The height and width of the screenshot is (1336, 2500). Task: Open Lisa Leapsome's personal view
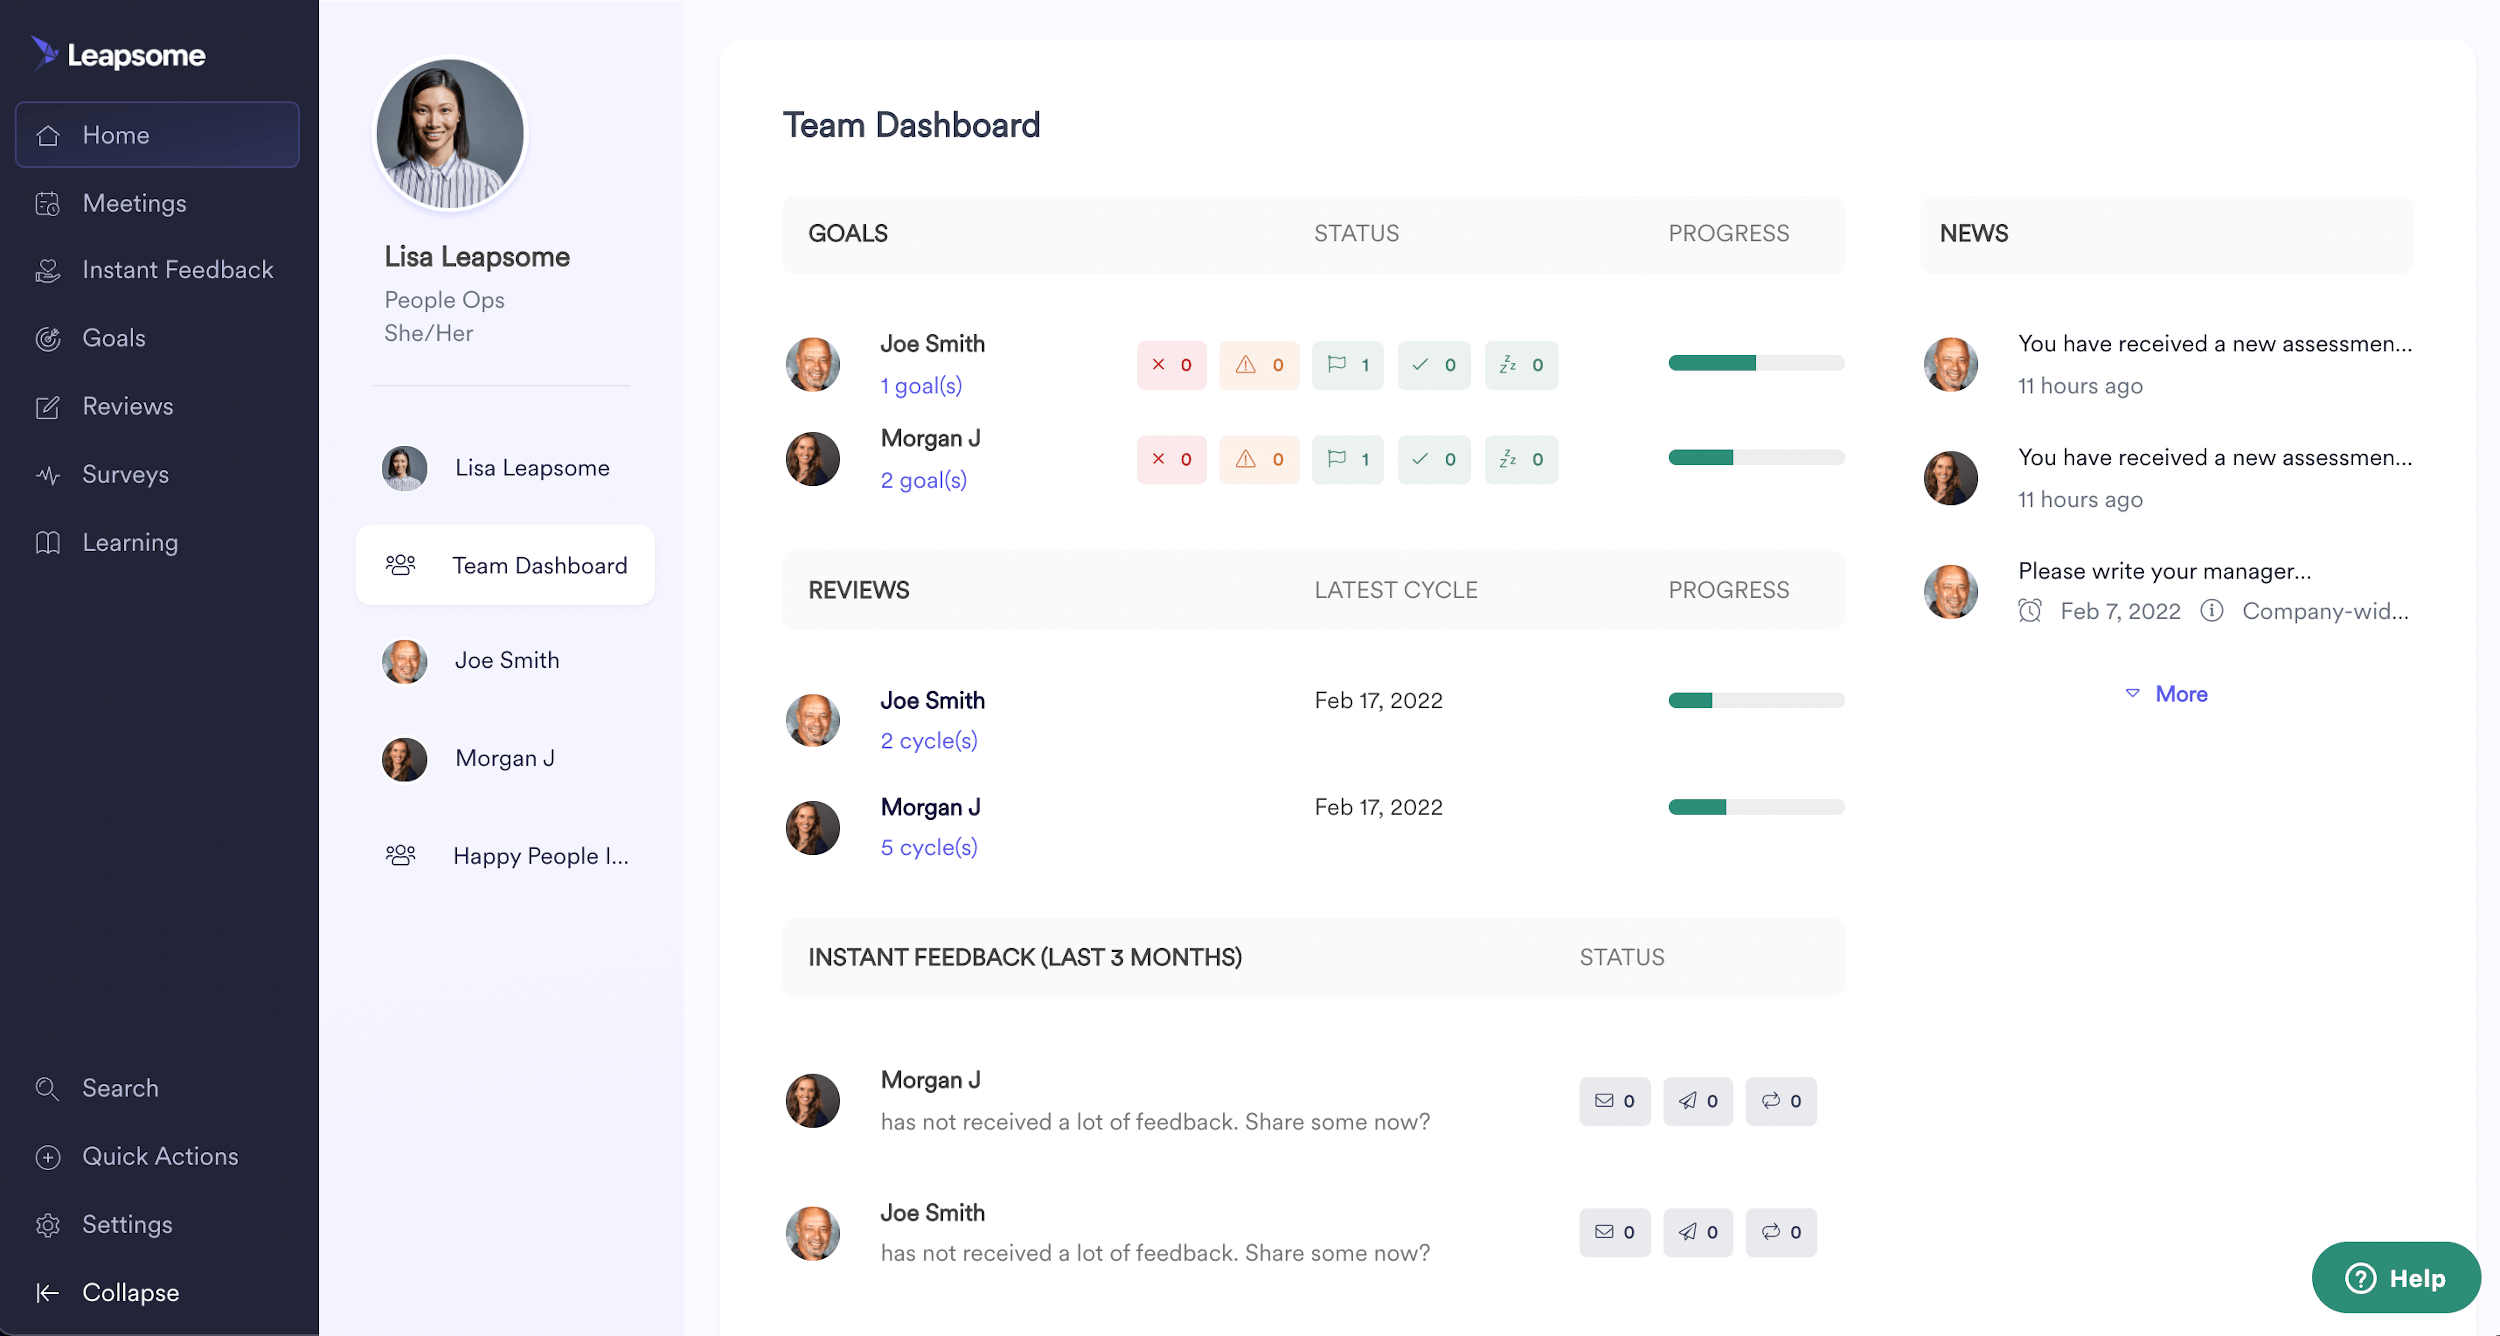531,467
